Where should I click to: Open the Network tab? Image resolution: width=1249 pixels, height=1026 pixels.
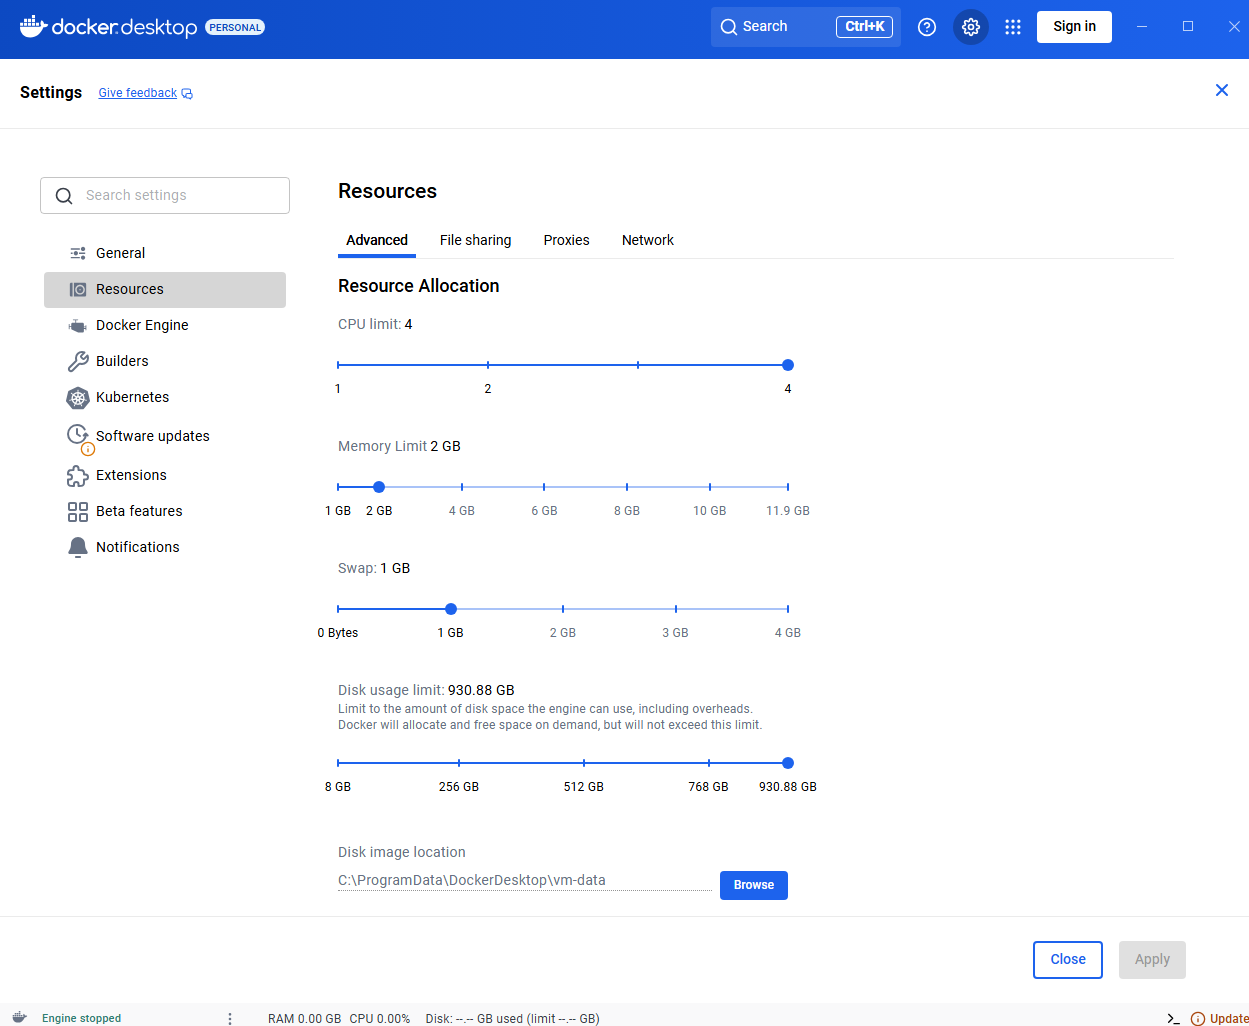648,240
